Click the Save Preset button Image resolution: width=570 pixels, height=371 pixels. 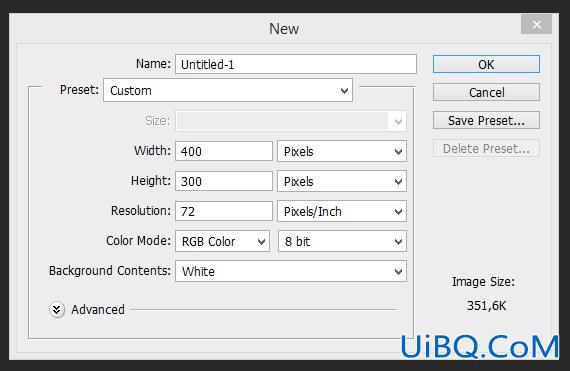click(486, 120)
